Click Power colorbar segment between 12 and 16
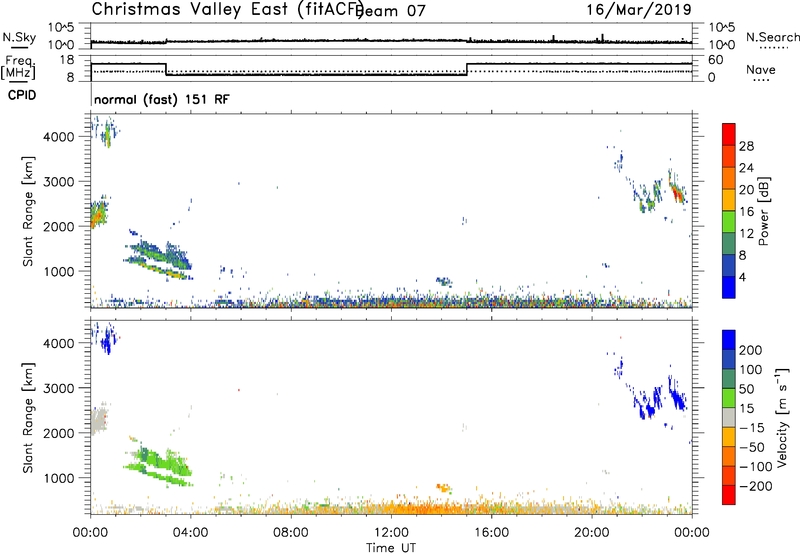 (x=729, y=222)
